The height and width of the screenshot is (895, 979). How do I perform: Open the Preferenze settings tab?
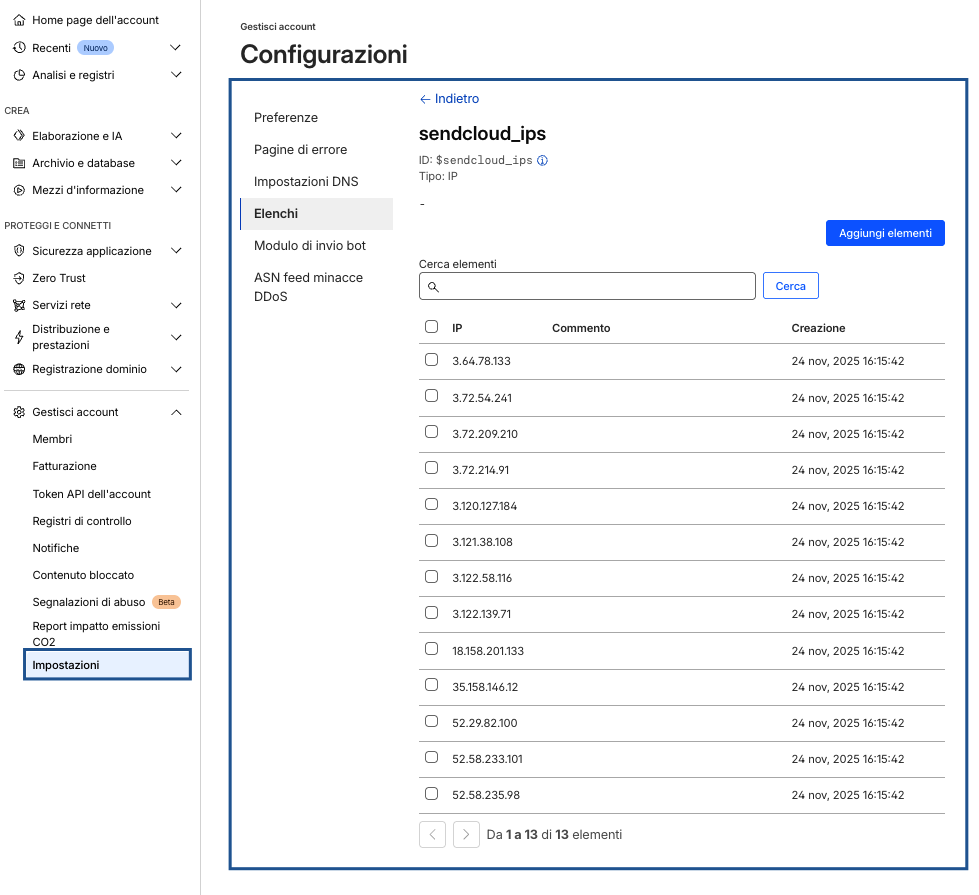(317, 117)
